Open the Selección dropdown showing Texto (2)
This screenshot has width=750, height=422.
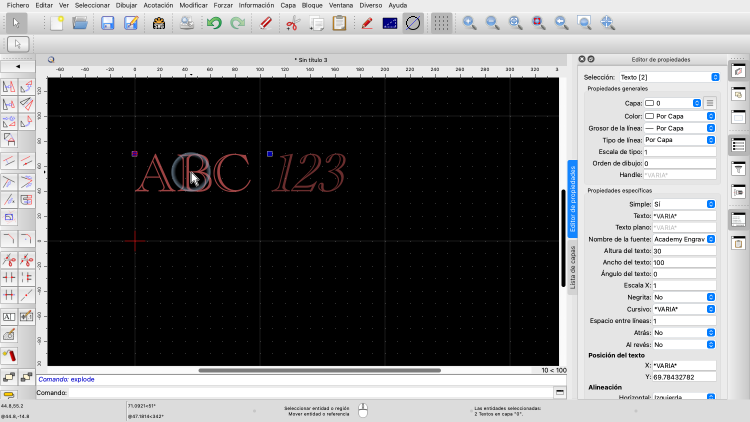point(669,77)
